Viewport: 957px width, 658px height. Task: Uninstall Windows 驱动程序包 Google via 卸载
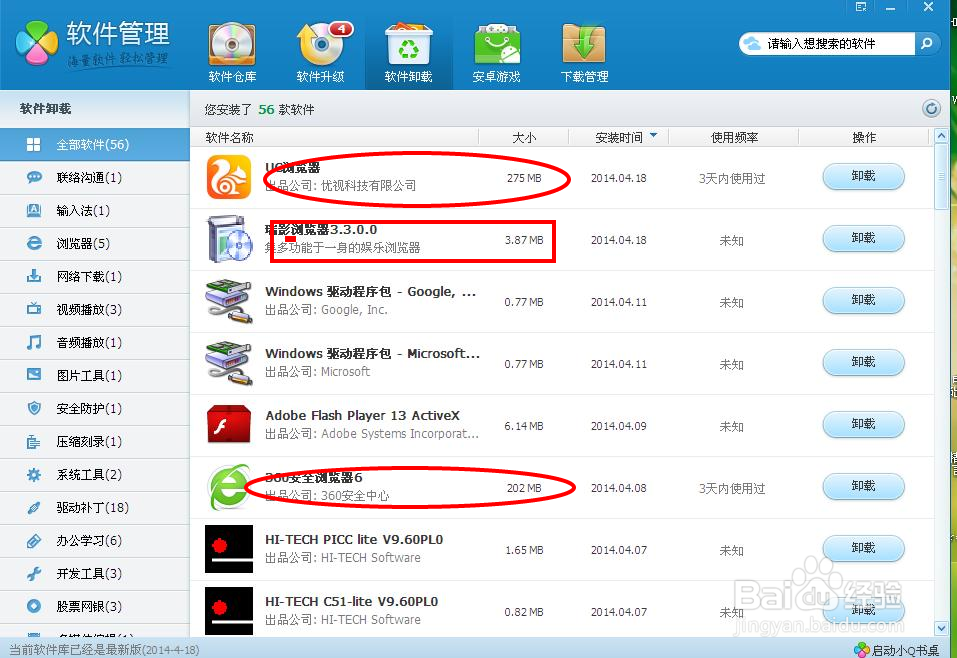[863, 300]
